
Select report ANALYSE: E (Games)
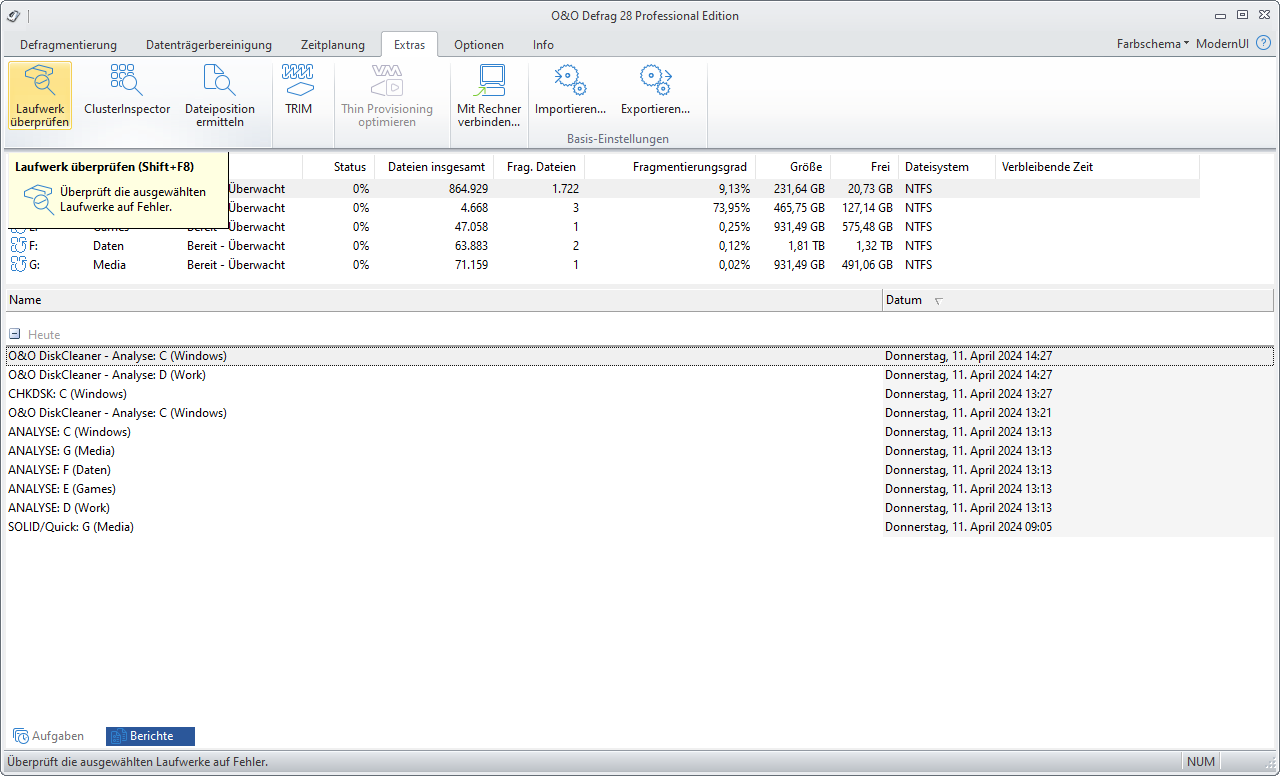coord(640,489)
